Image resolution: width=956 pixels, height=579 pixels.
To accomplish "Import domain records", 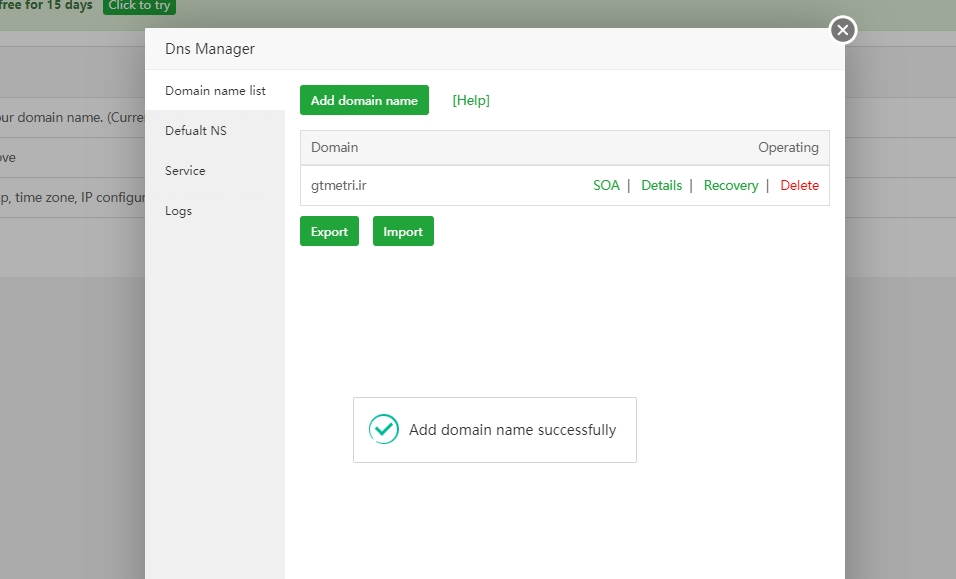I will (x=403, y=231).
